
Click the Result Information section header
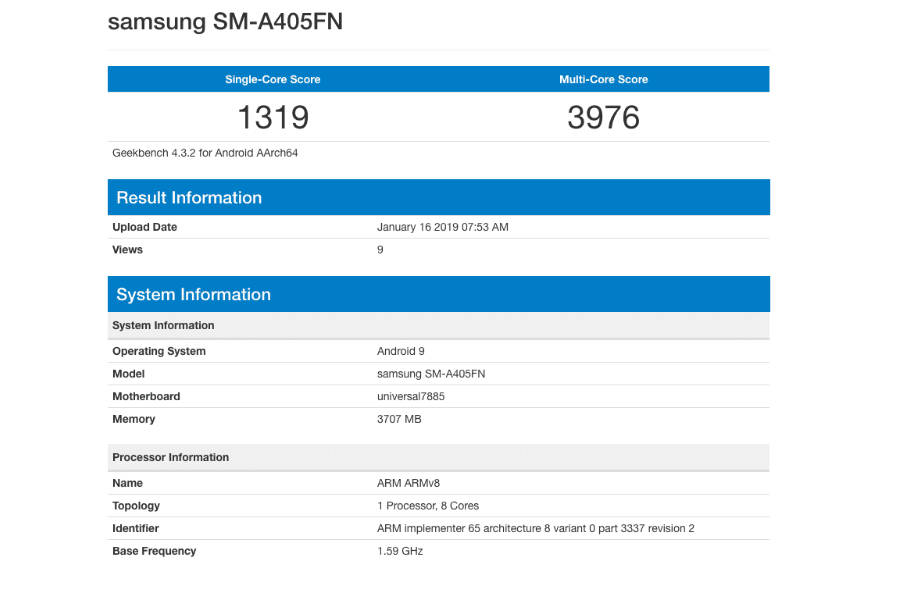click(189, 197)
